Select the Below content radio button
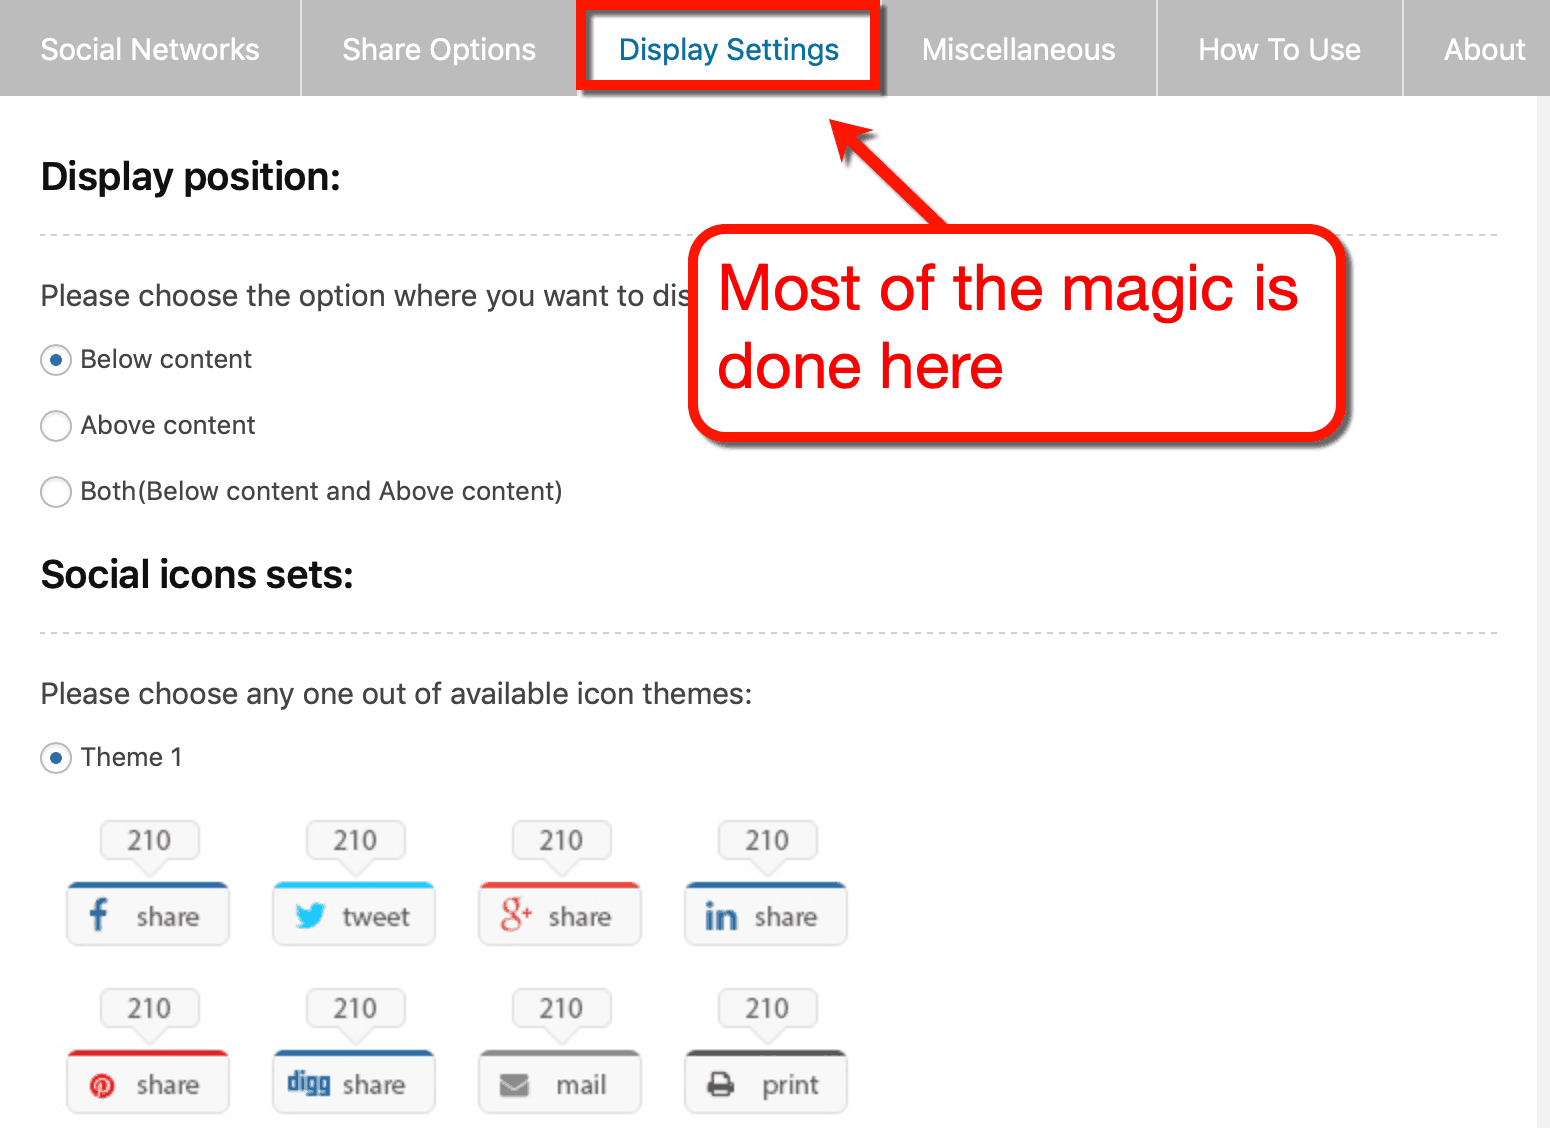 tap(56, 360)
